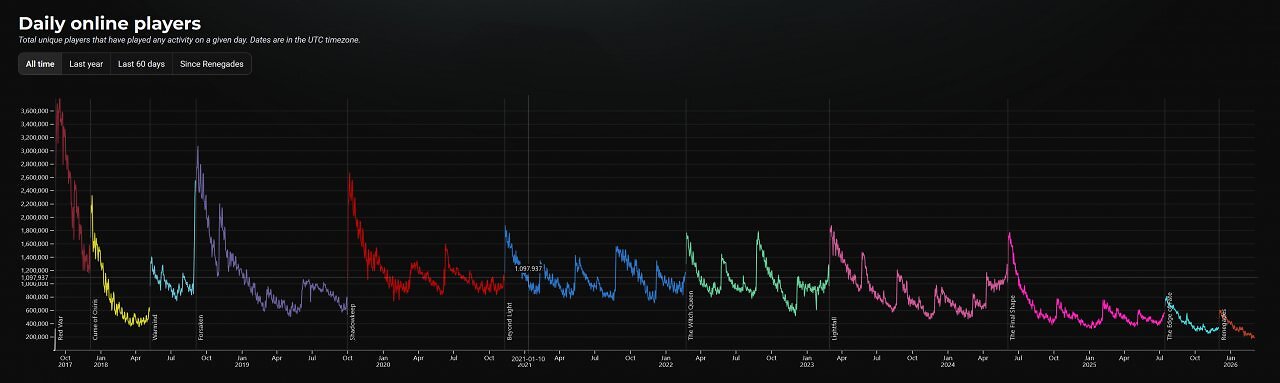Switch to Last 60 days tab

point(141,64)
